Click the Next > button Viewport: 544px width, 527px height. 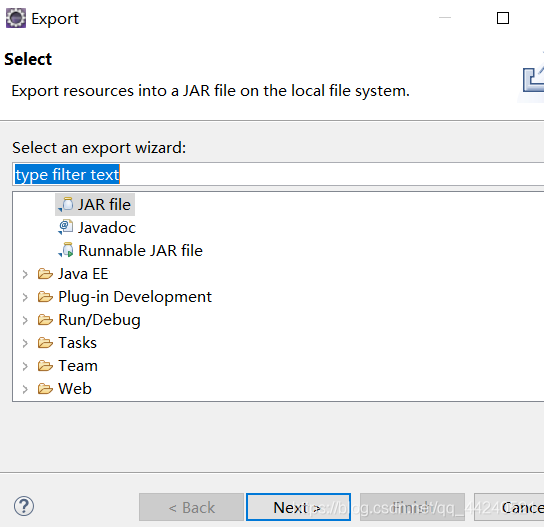(x=298, y=507)
